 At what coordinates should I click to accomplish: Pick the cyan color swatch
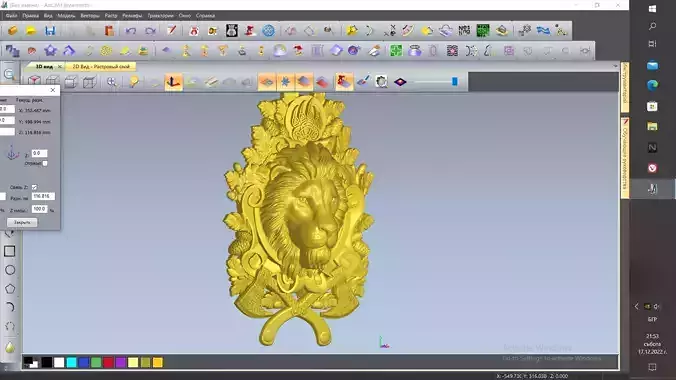point(72,362)
